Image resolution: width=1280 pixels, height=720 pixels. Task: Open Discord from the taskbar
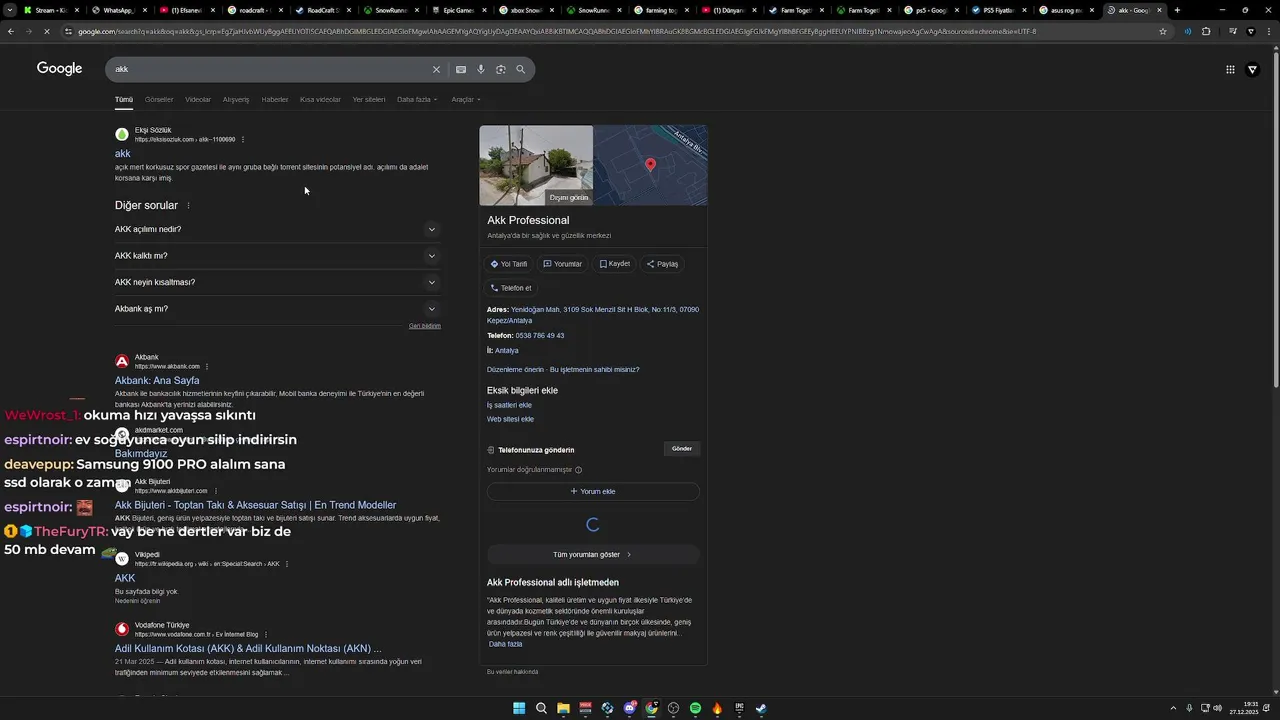point(630,708)
